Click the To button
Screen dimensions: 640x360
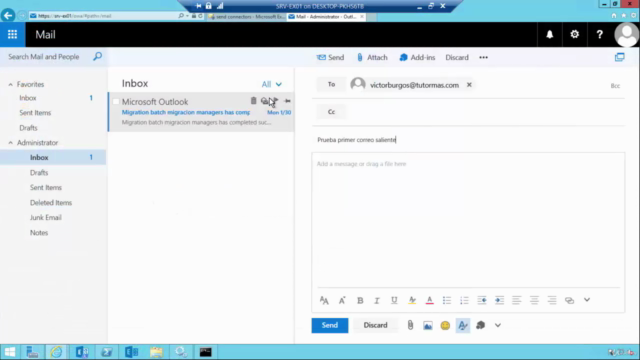coord(331,84)
